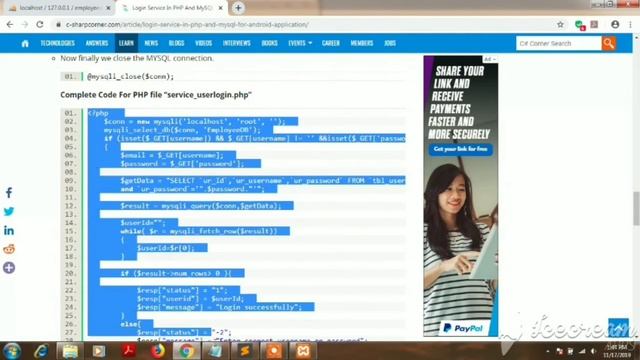640x360 pixels.
Task: Click 'Complete Code For PHP file' heading
Action: 156,95
